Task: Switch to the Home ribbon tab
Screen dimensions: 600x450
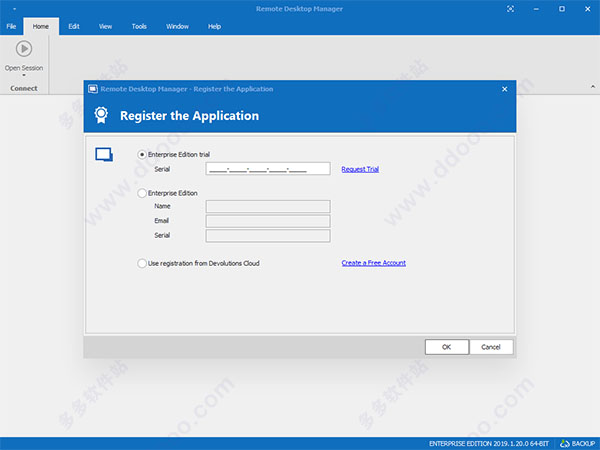Action: pyautogui.click(x=41, y=26)
